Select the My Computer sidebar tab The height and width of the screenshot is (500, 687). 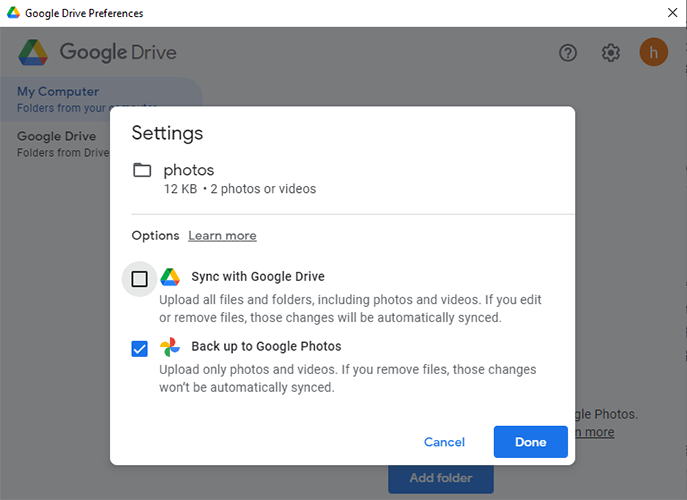point(101,99)
